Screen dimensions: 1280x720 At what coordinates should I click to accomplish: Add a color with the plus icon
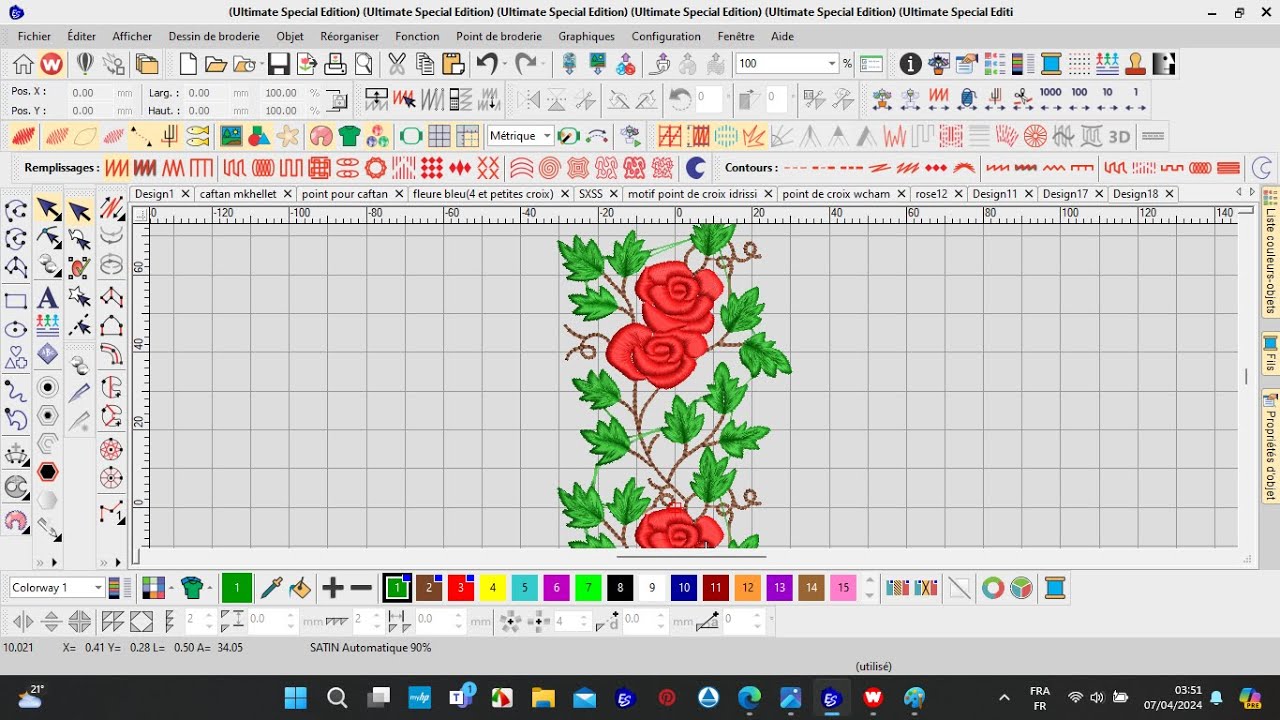pos(333,588)
